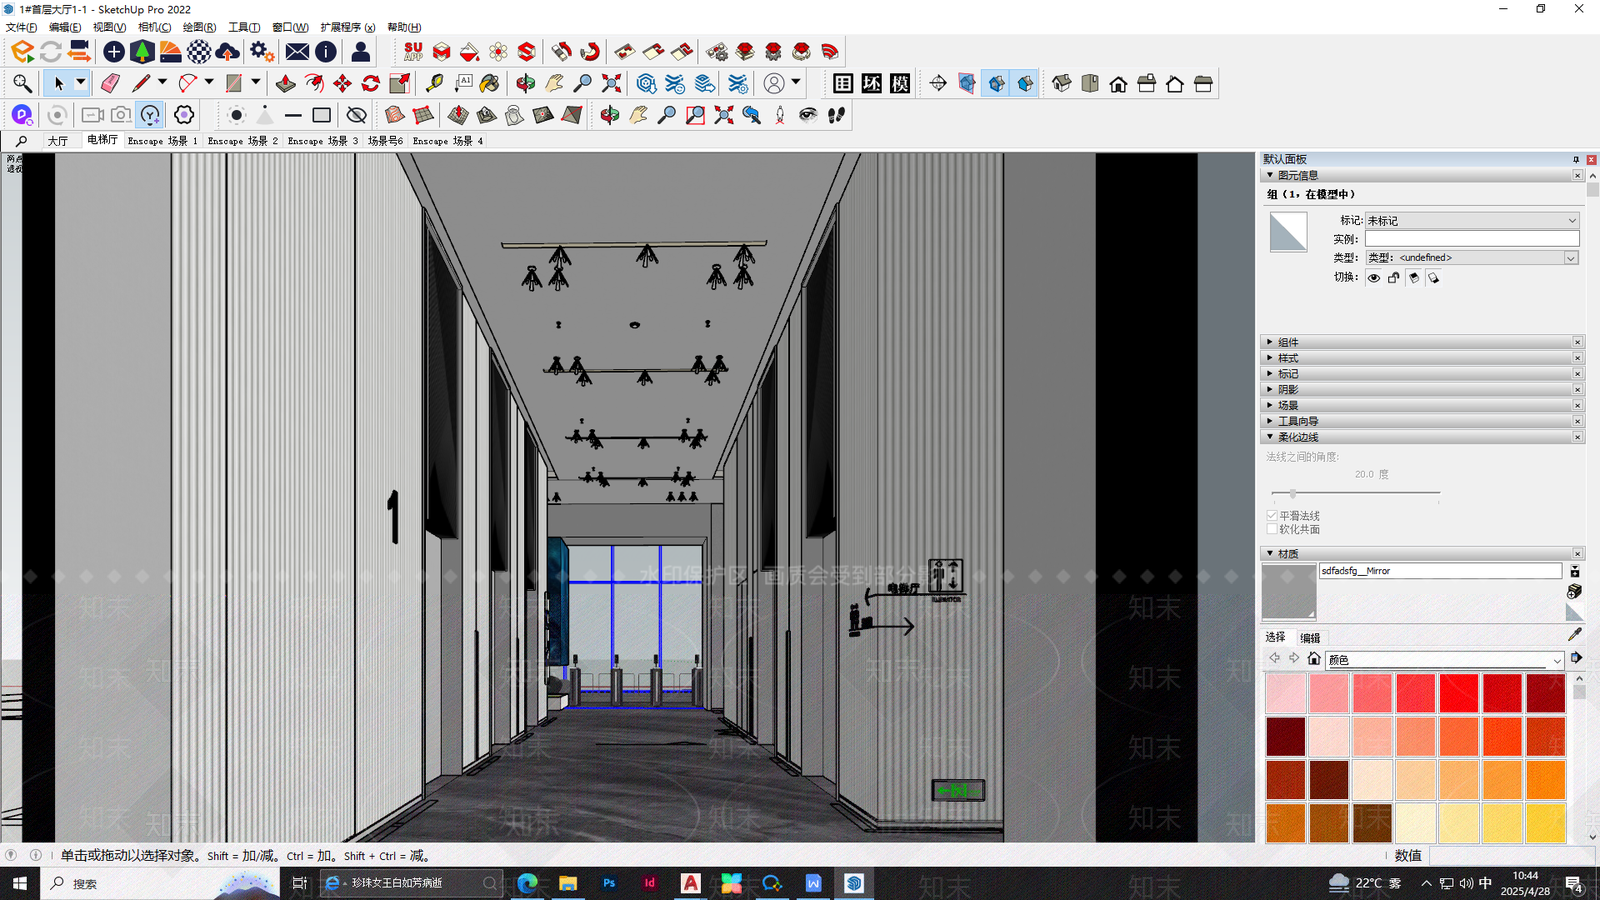Open the 类型 undefined dropdown

1472,258
